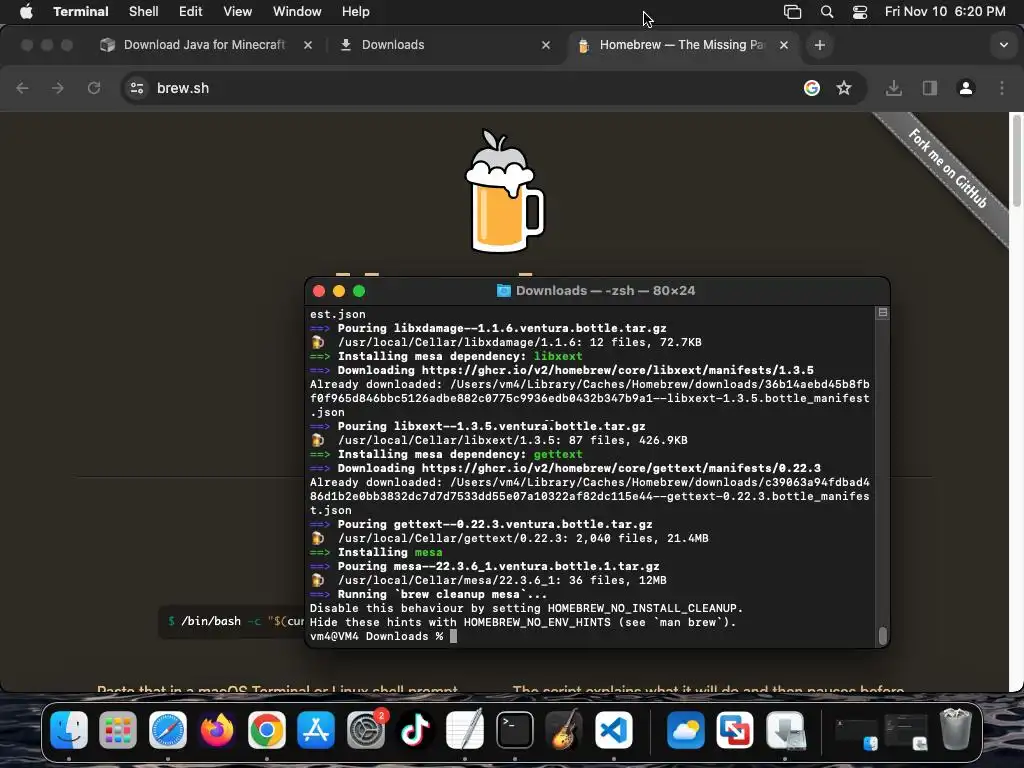Open the Chrome three-dot menu
1024x768 pixels.
click(1002, 88)
